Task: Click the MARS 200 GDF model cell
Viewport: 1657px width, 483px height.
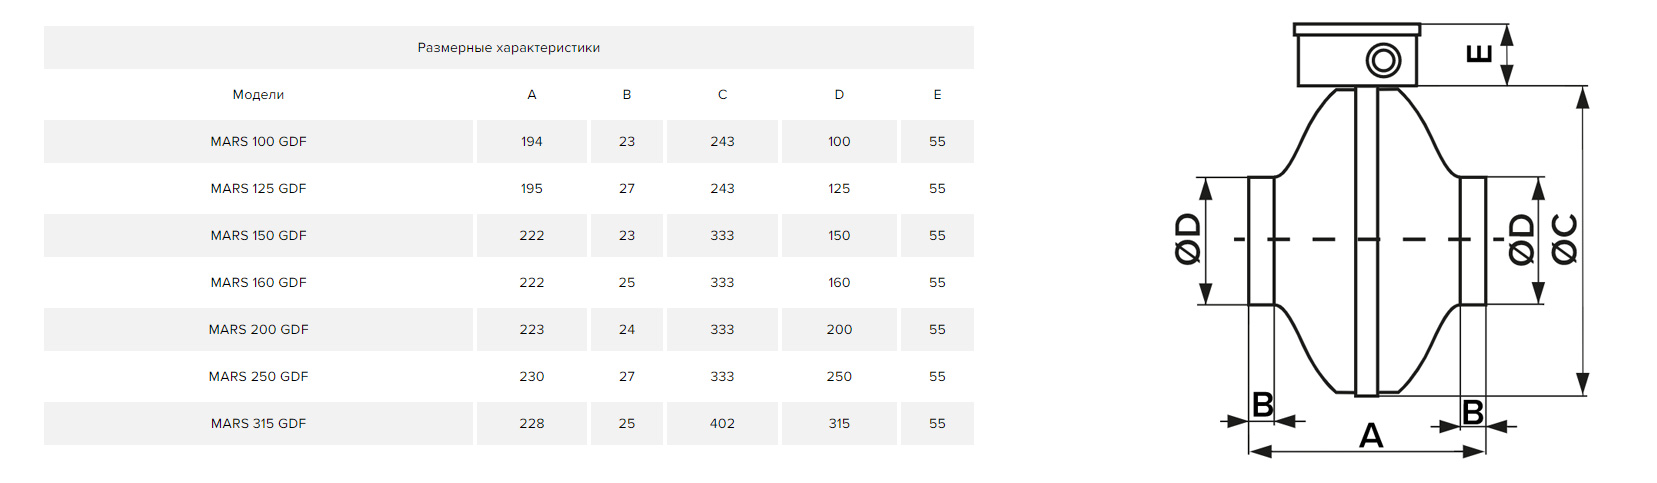Action: coord(258,330)
